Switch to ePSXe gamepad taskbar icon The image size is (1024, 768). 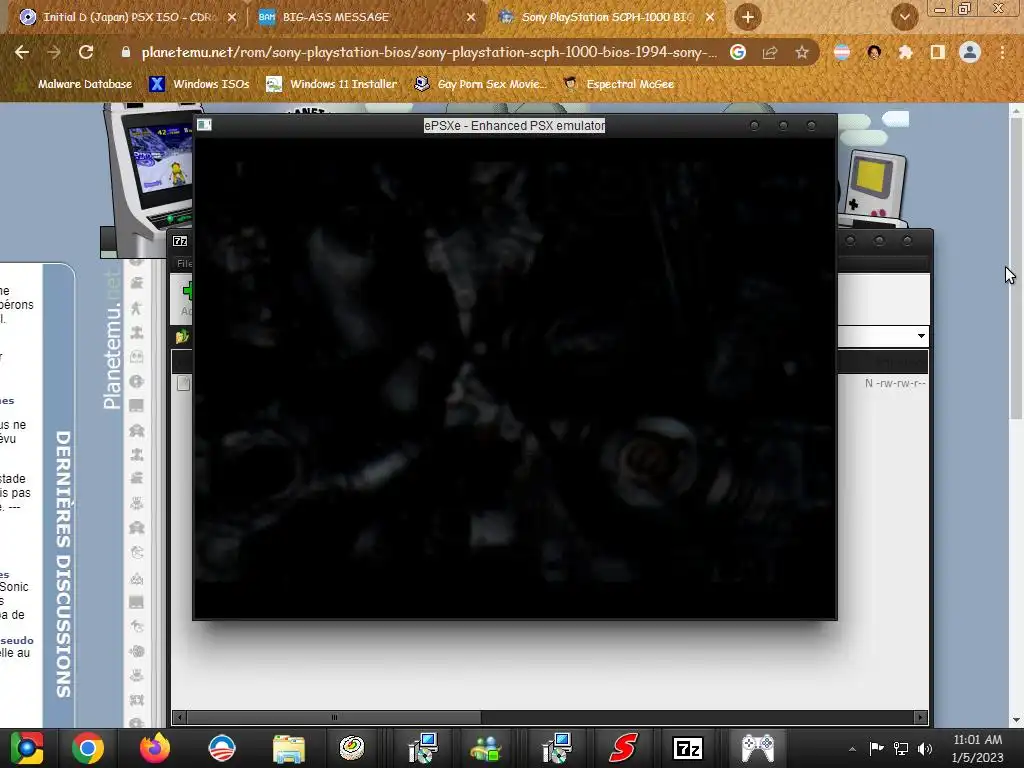tap(758, 748)
